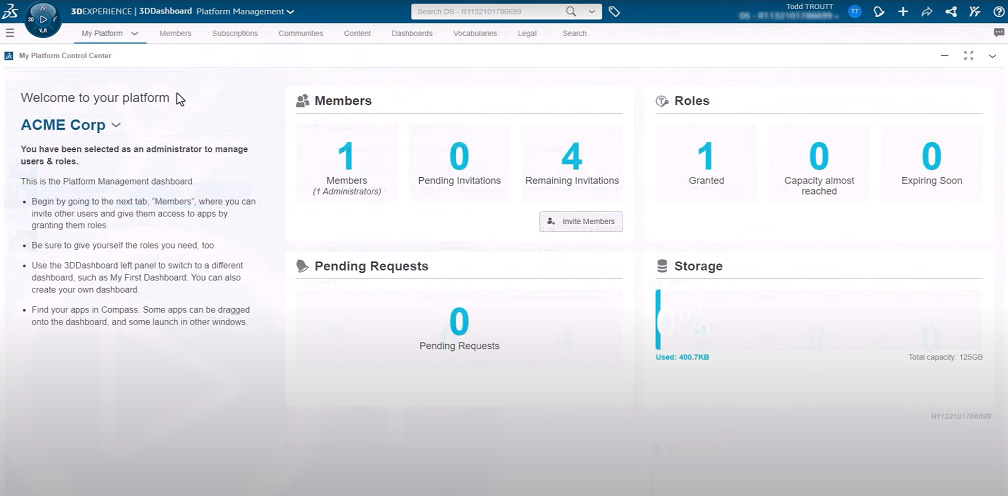Screen dimensions: 1008x496
Task: Open the Legal tab
Action: 527,33
